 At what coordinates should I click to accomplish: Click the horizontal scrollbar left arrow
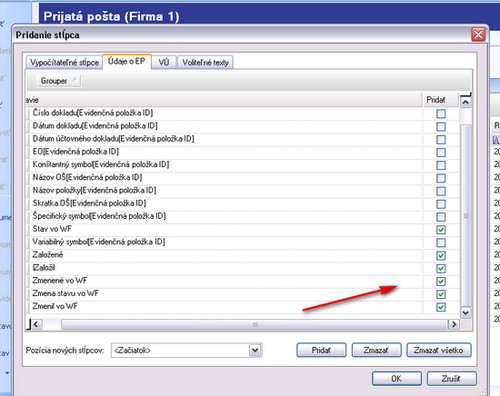(x=37, y=324)
